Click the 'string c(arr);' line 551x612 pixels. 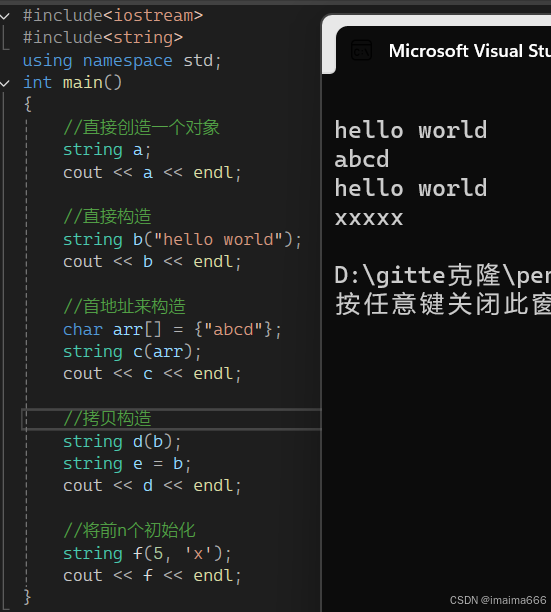132,352
